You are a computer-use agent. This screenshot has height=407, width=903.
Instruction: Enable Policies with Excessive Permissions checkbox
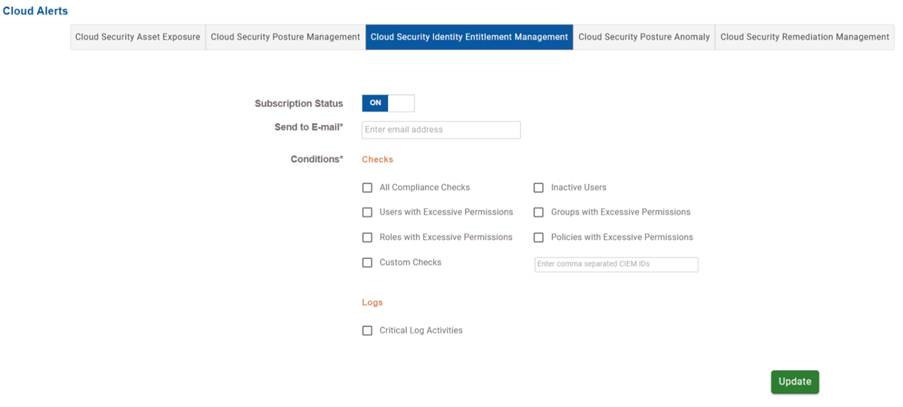pos(538,237)
